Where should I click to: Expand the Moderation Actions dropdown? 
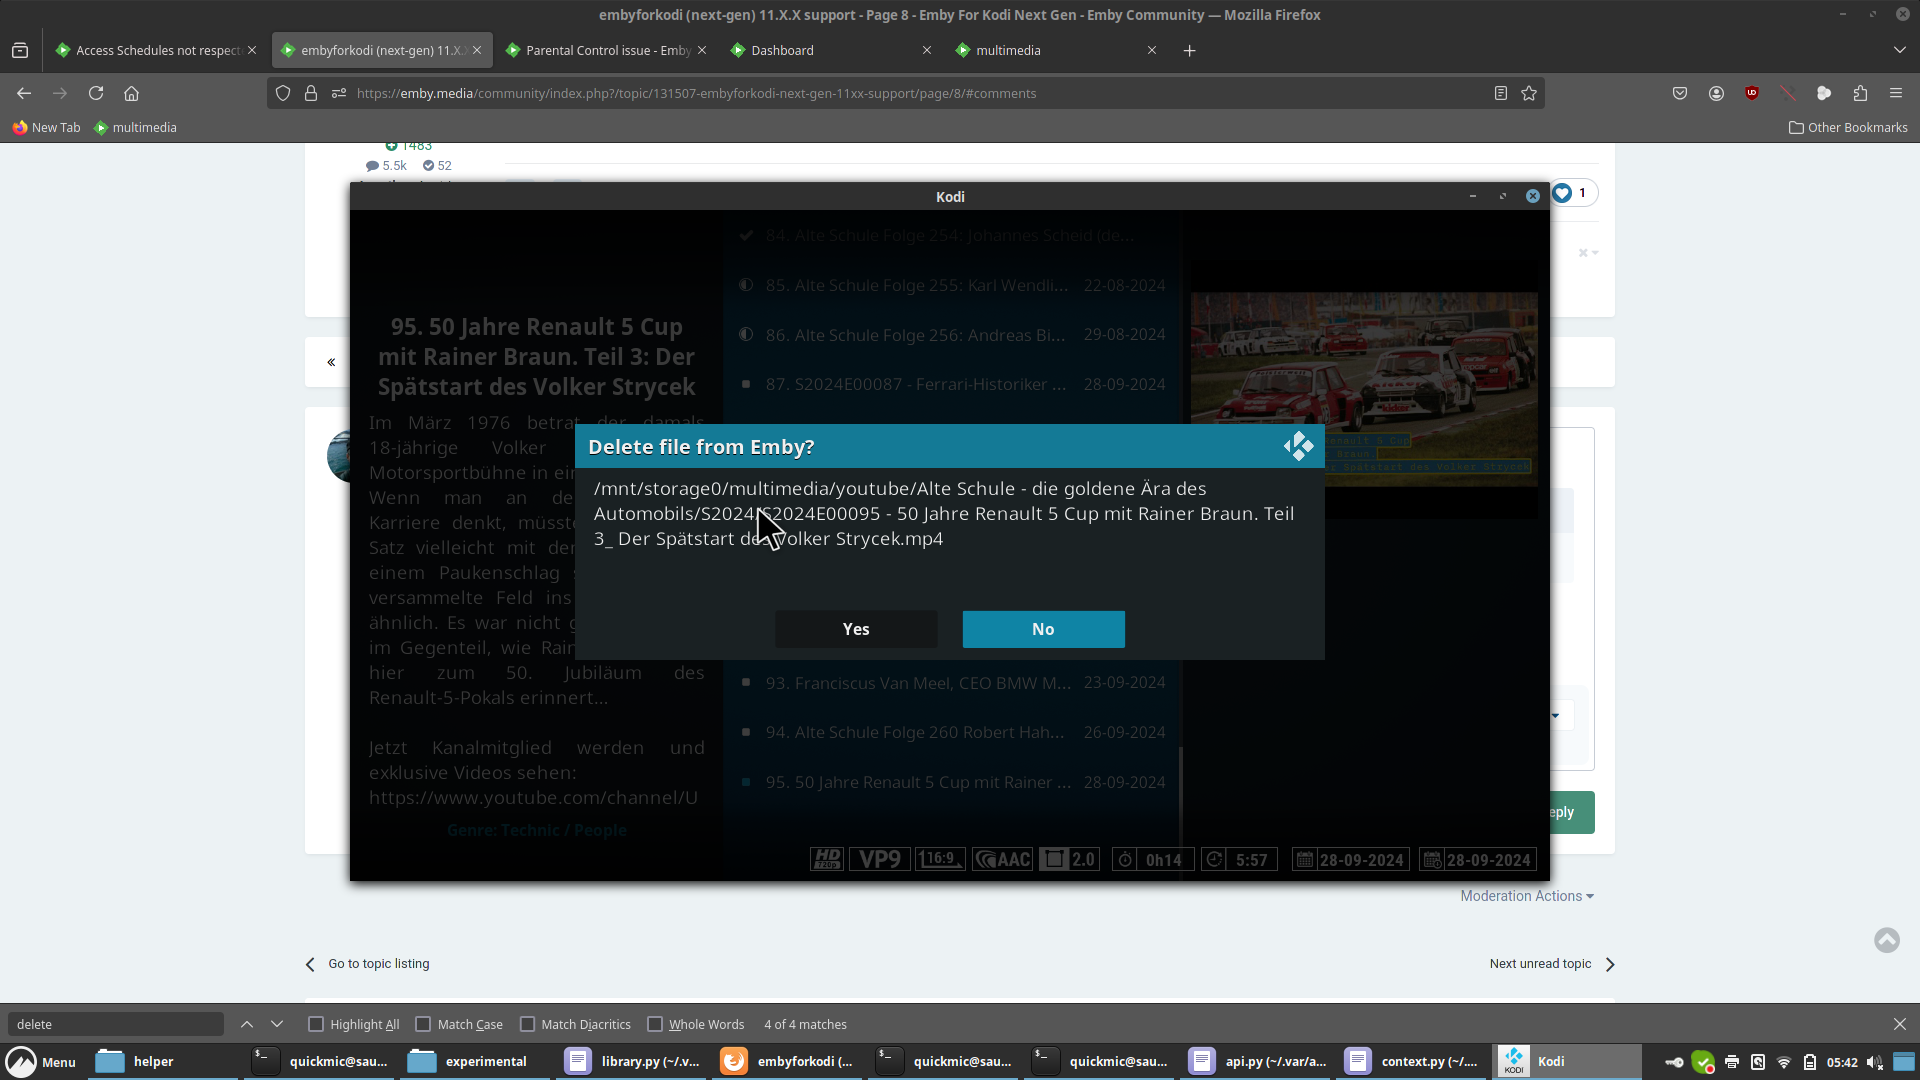[1526, 896]
